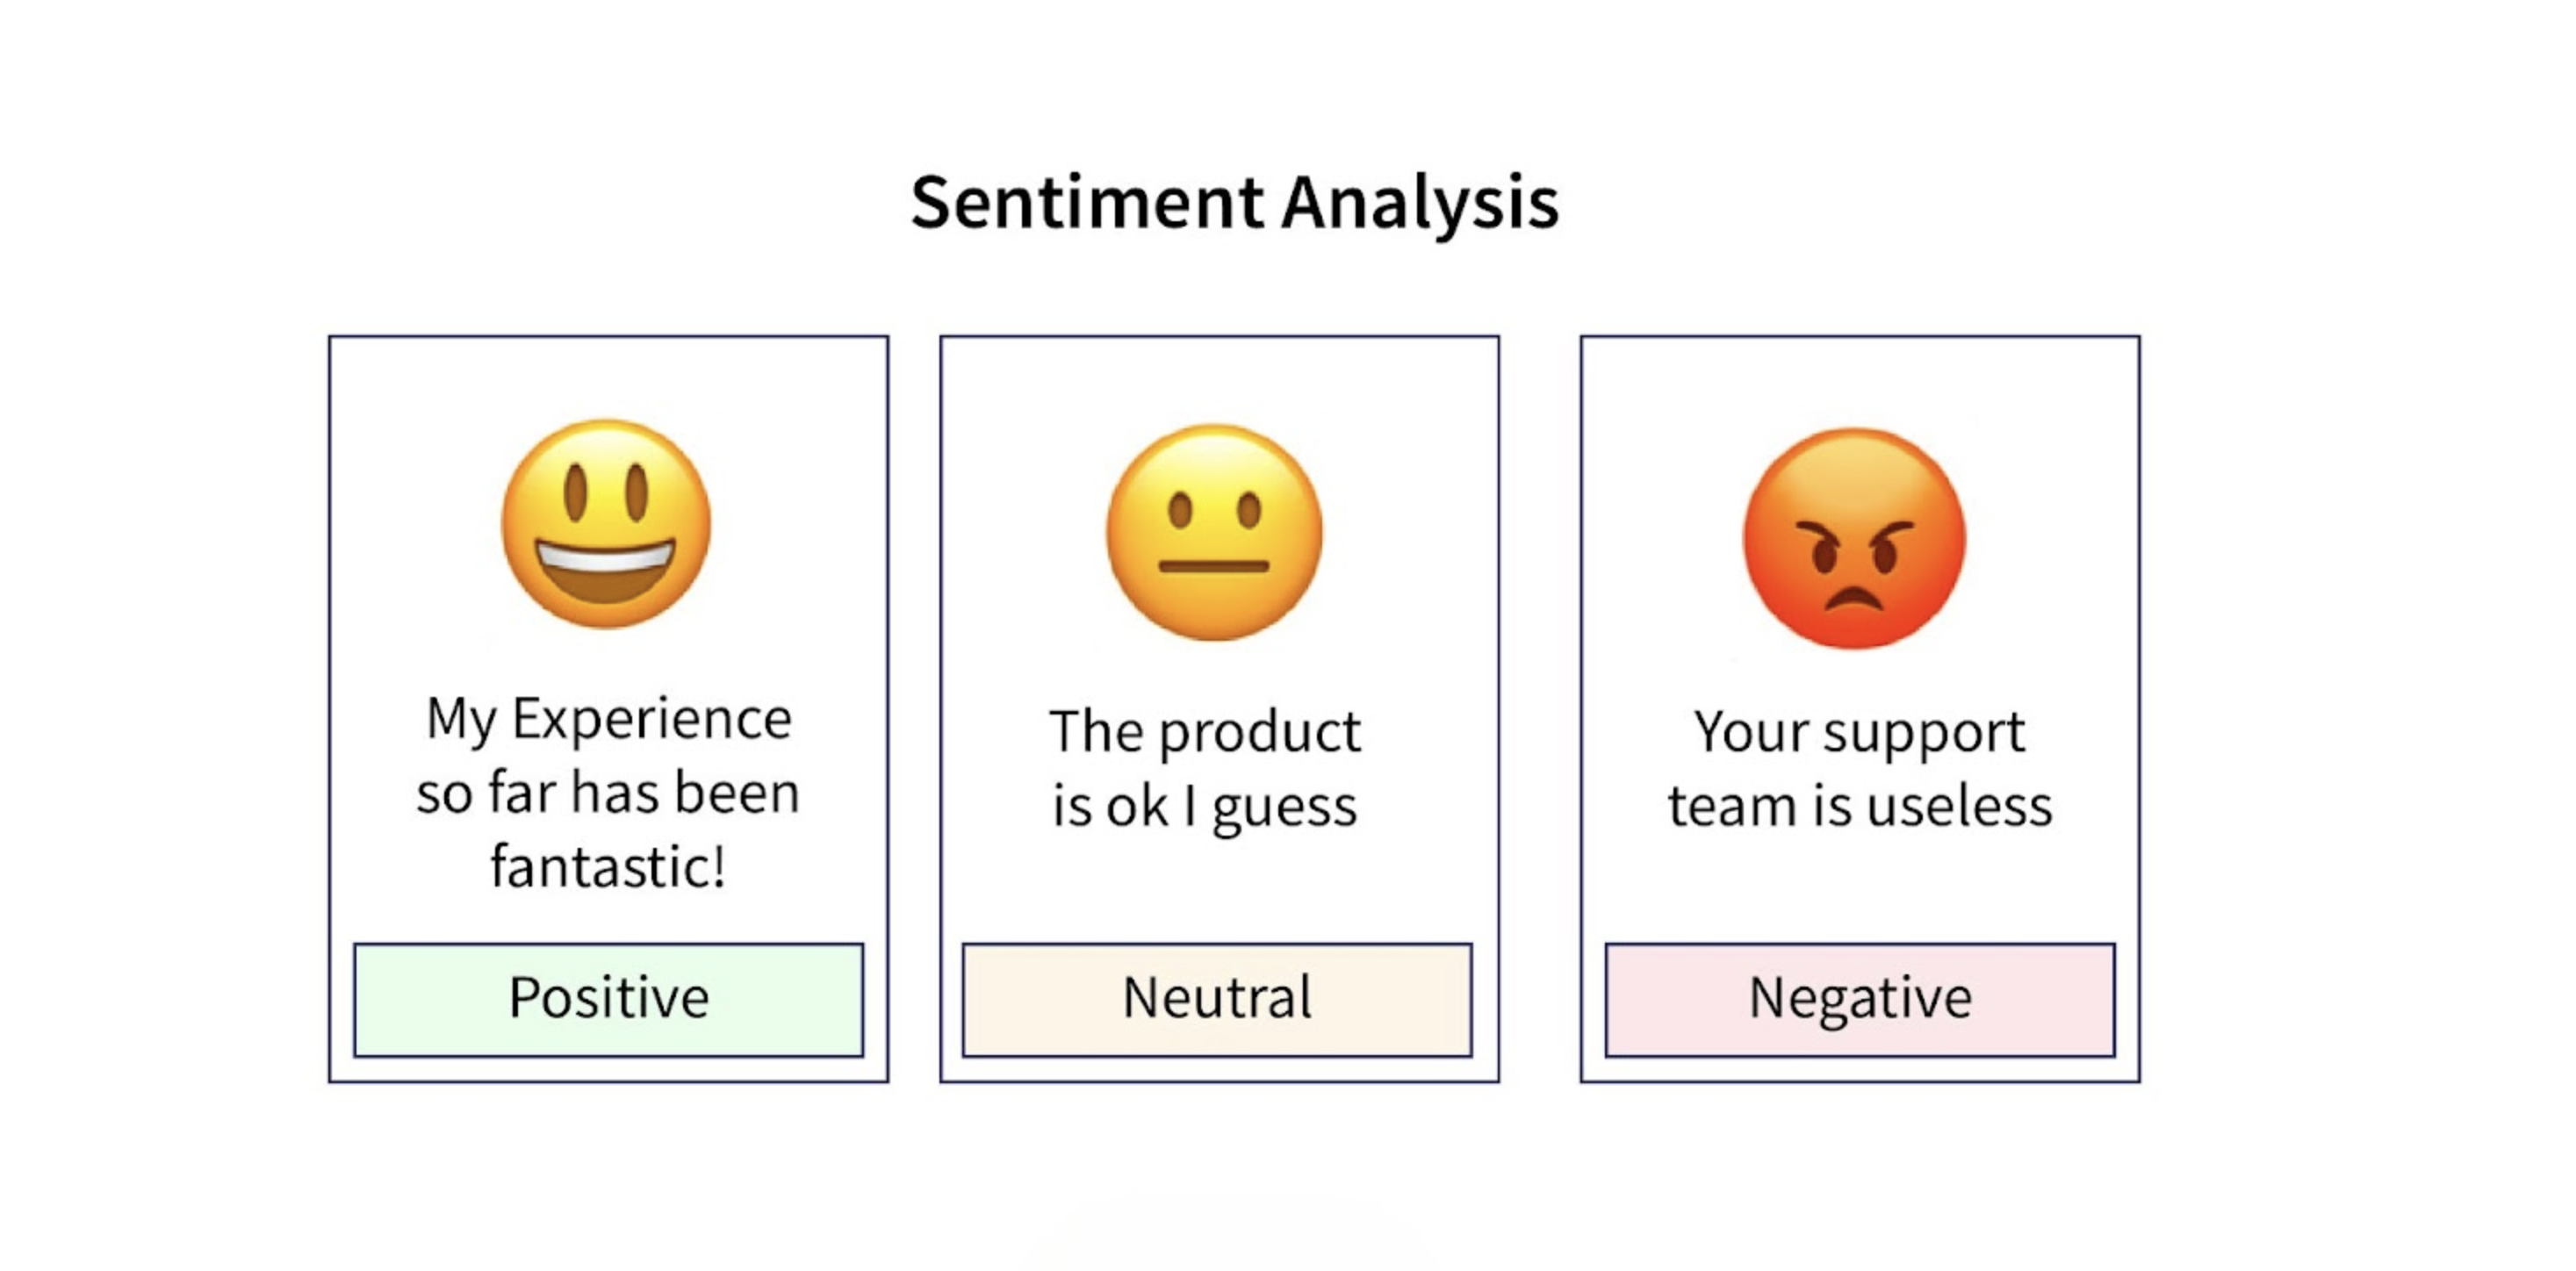
Task: Click the happy emoji's toothy smile
Action: 605,568
